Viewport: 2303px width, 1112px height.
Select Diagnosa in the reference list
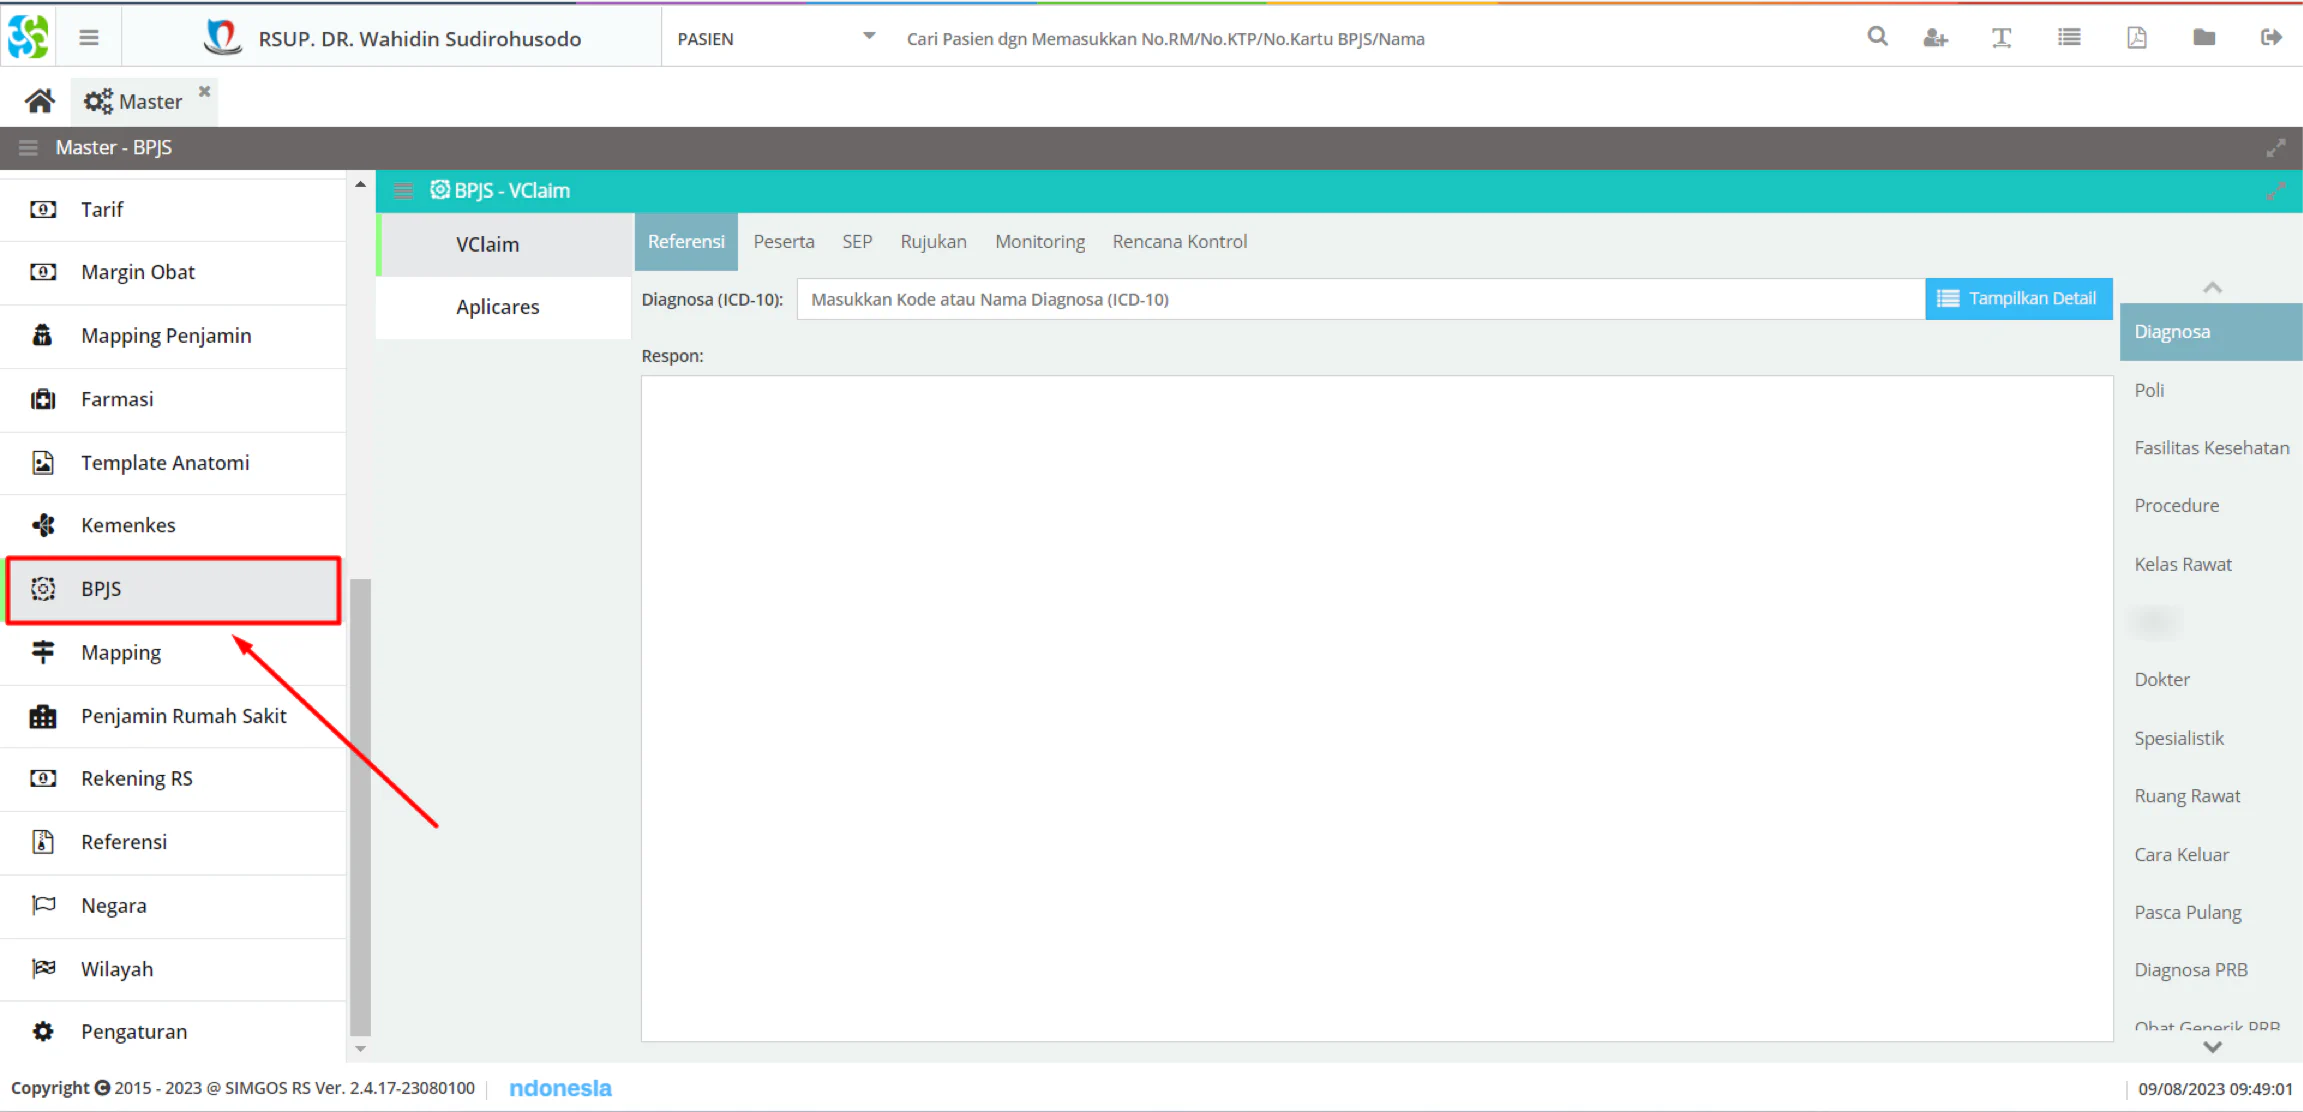2211,332
